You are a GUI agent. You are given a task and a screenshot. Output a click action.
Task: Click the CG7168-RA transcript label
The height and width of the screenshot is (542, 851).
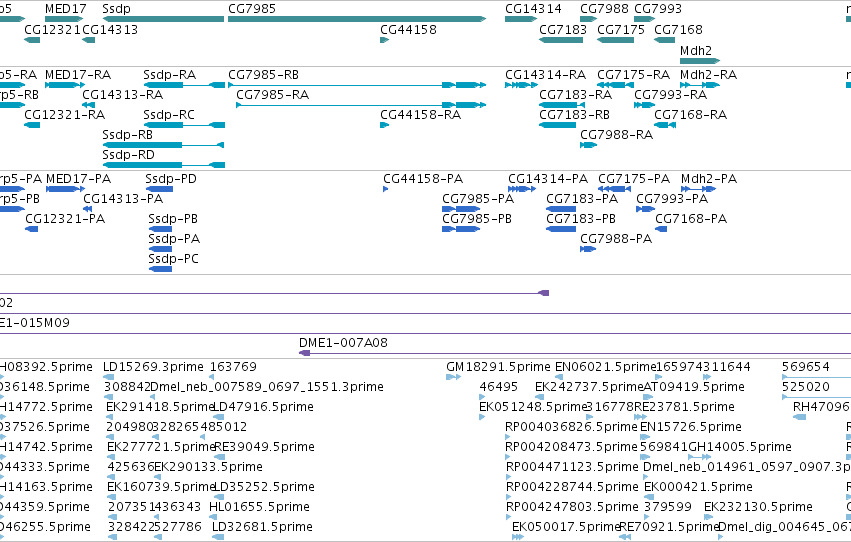(x=690, y=115)
